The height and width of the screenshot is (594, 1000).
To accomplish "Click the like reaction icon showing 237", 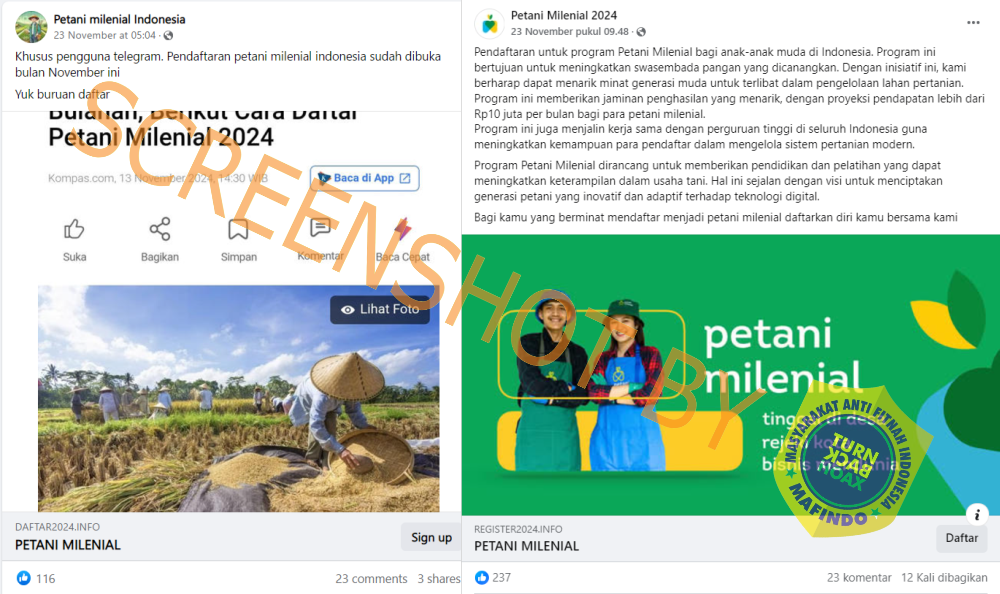I will coord(482,577).
